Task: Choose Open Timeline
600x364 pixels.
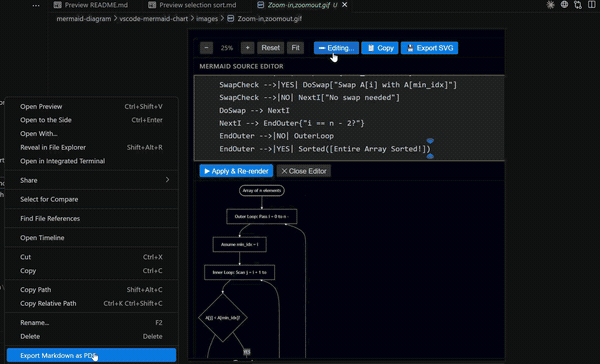Action: tap(91, 238)
